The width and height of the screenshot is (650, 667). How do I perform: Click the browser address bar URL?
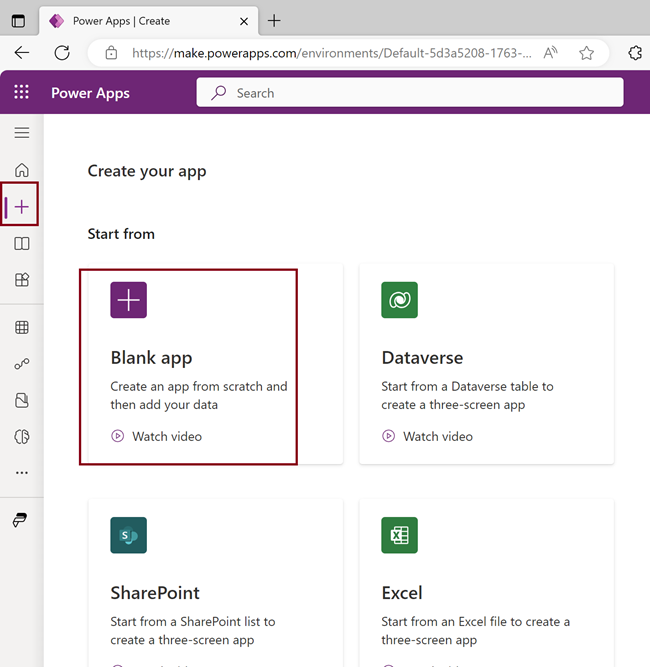coord(332,53)
